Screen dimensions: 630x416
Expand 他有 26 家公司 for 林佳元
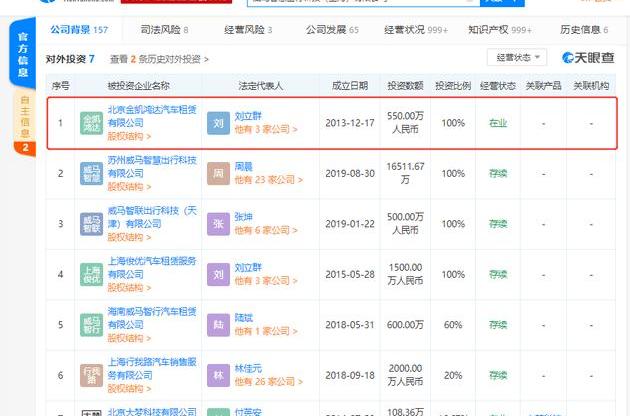coord(268,381)
